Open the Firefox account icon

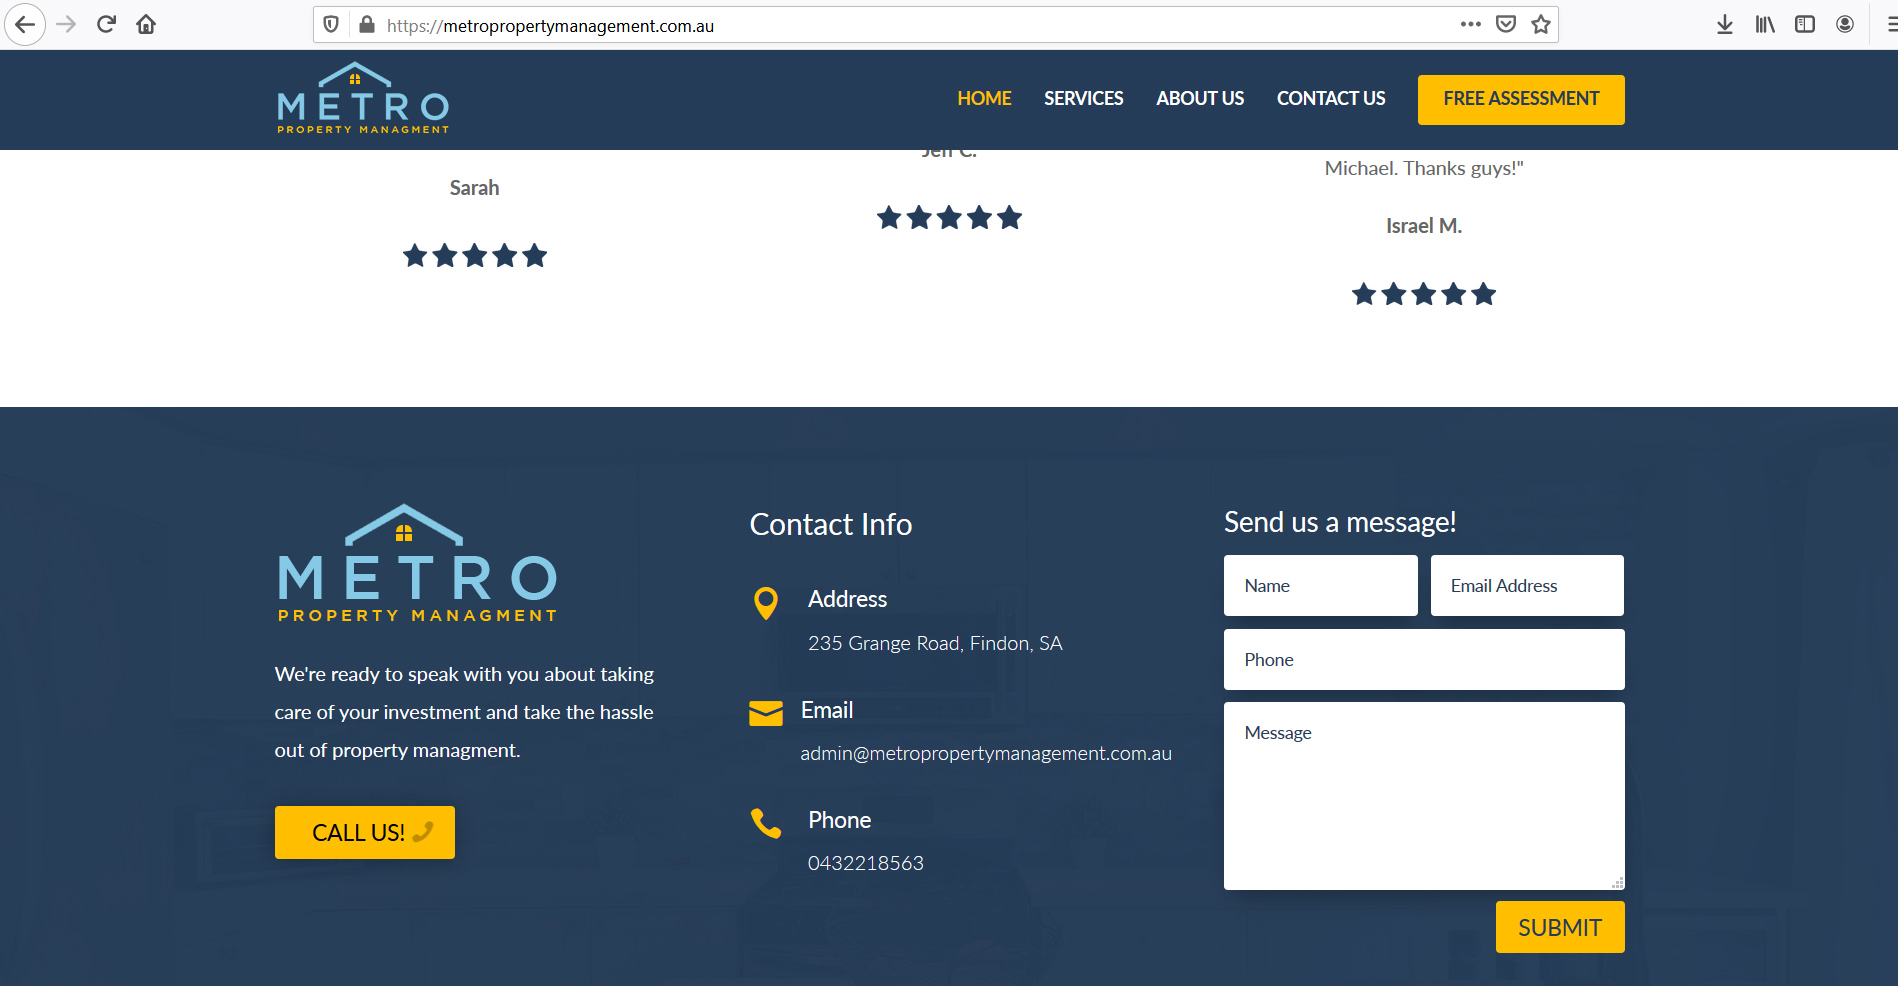tap(1845, 25)
